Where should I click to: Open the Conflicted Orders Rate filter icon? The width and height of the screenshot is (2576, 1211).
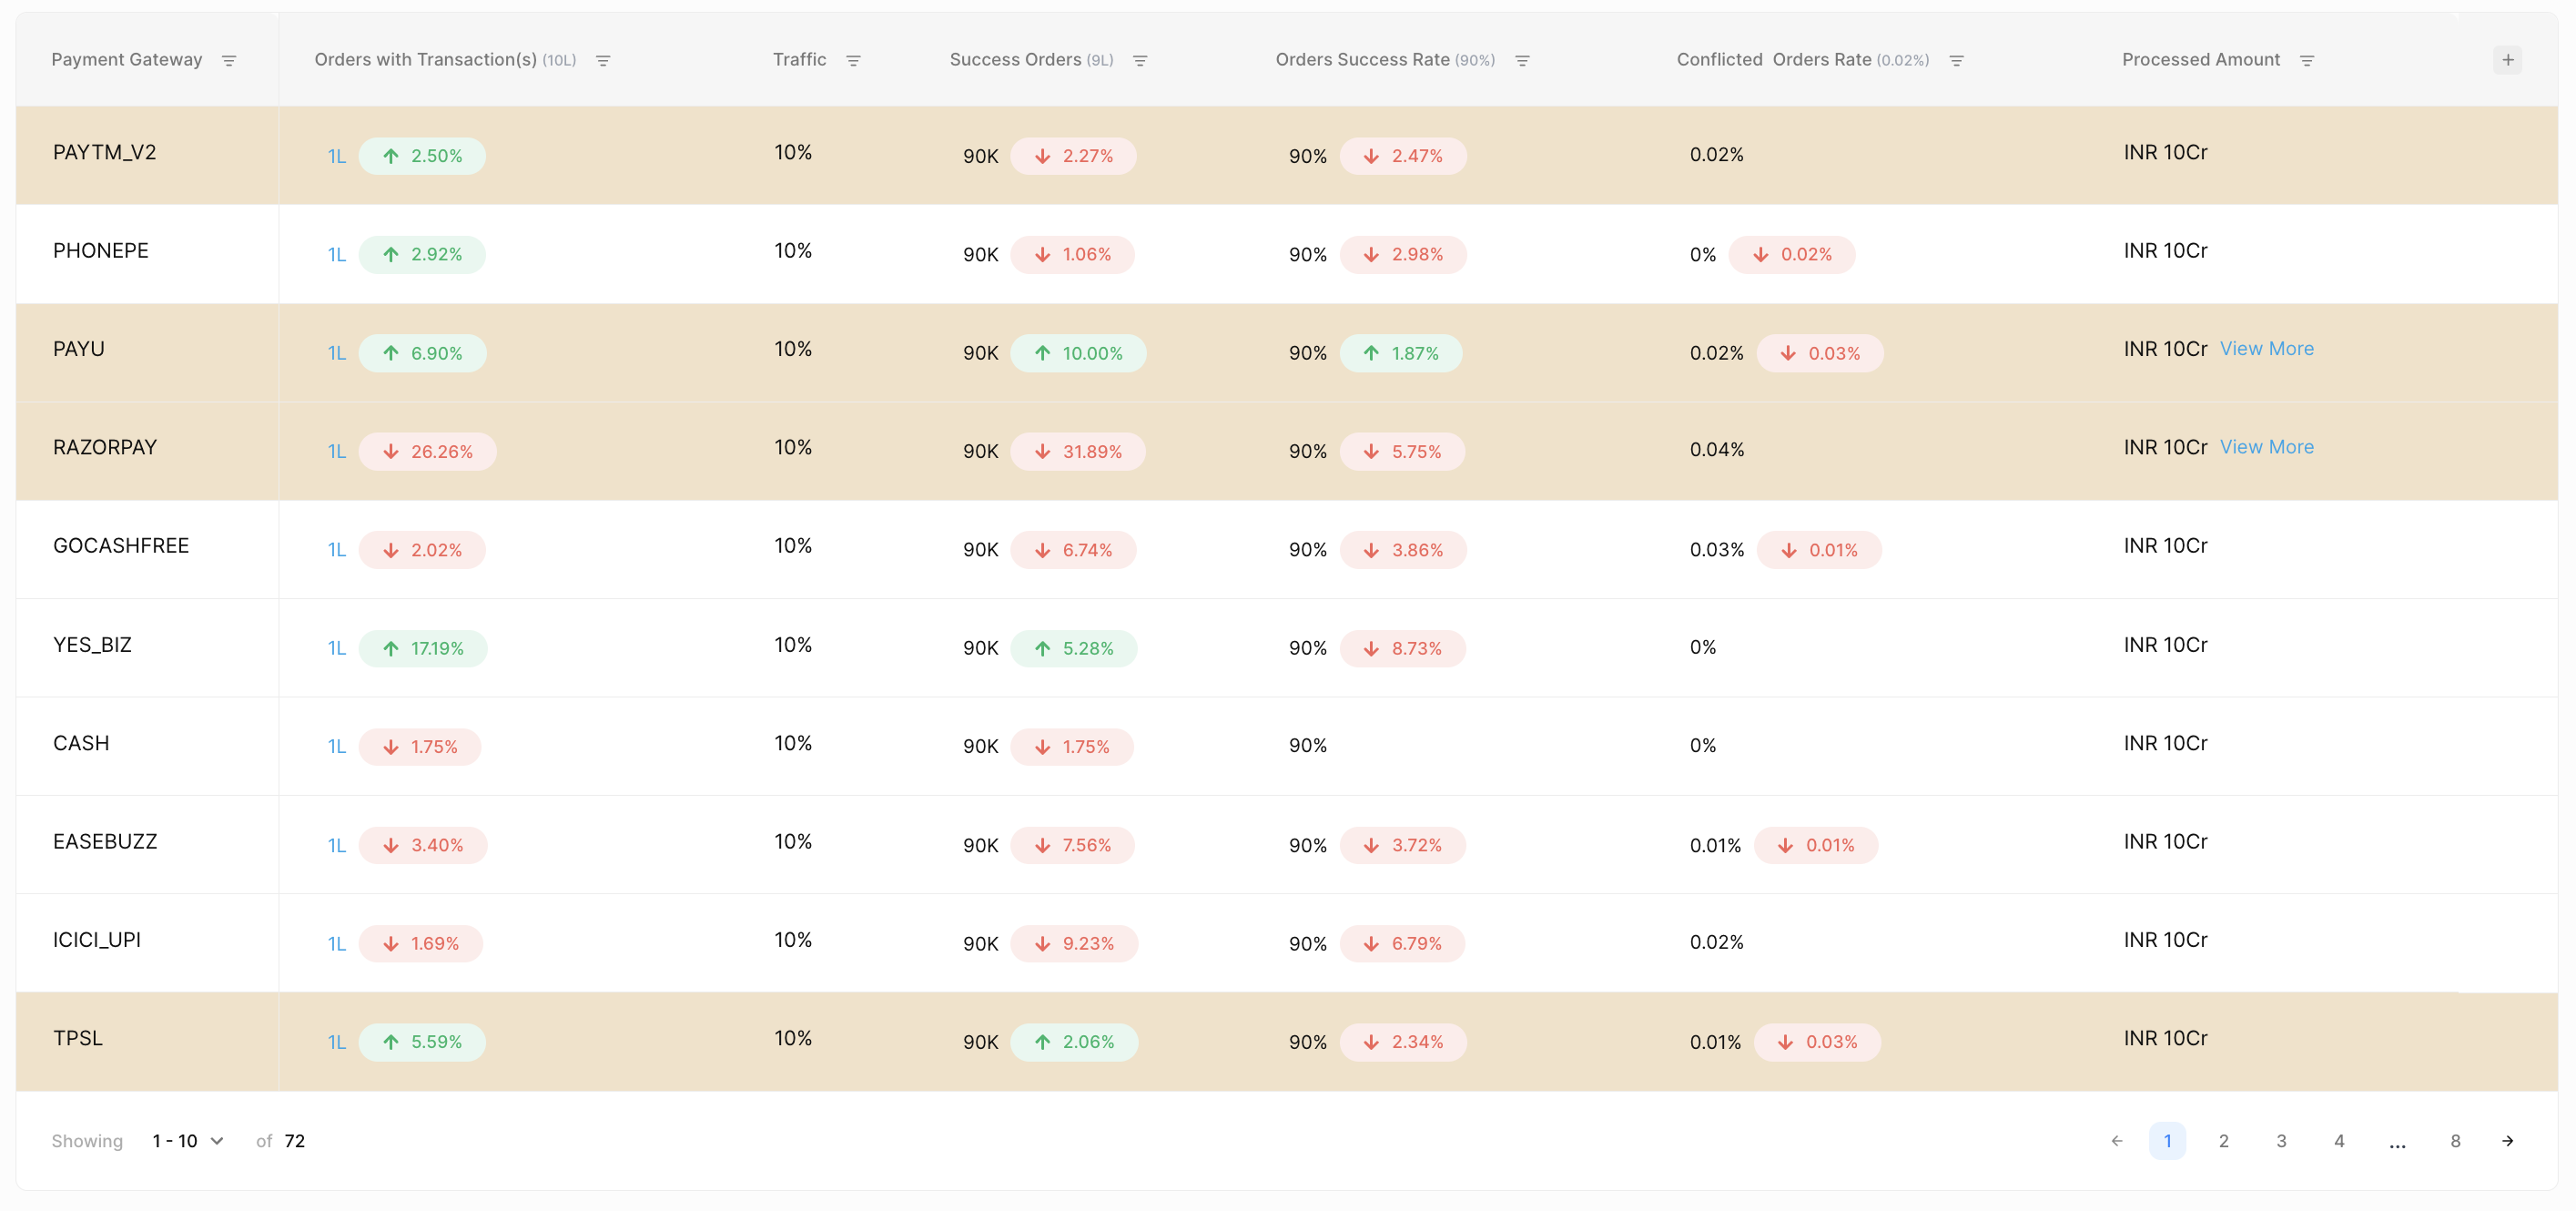1956,61
